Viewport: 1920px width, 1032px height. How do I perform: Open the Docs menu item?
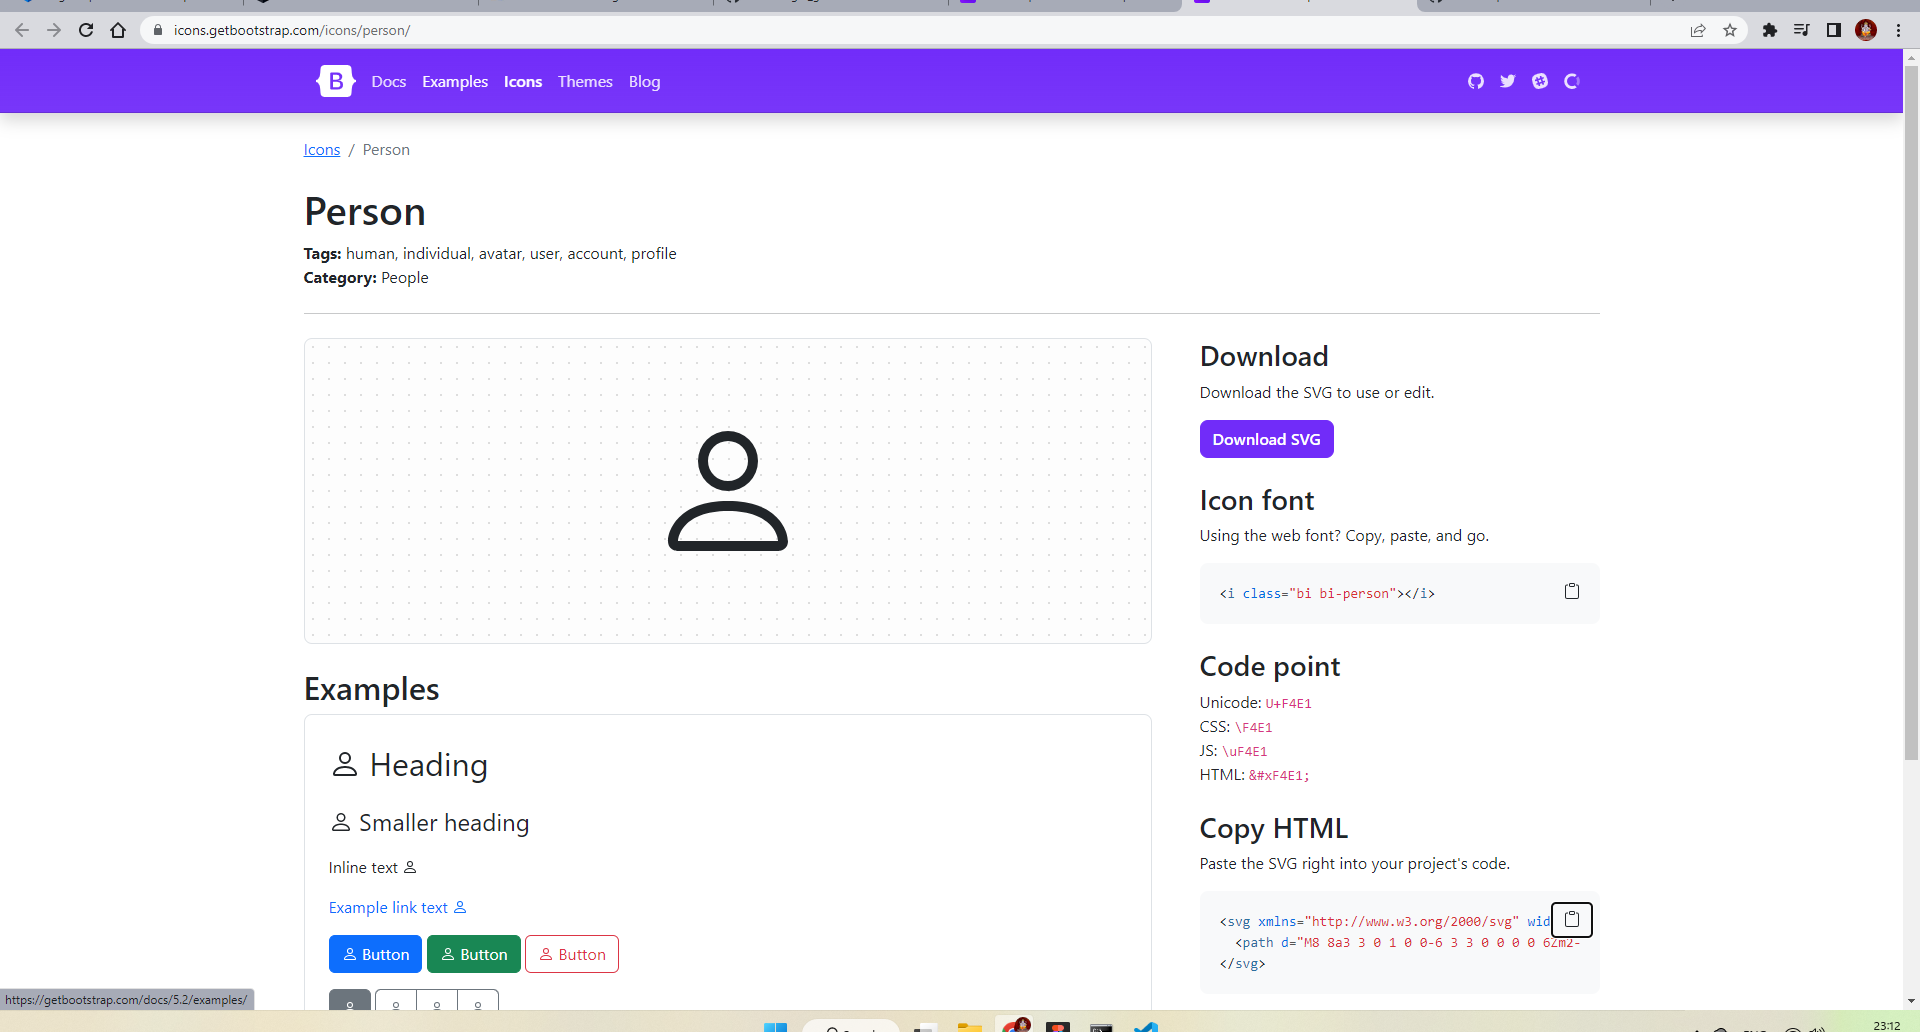[x=388, y=81]
